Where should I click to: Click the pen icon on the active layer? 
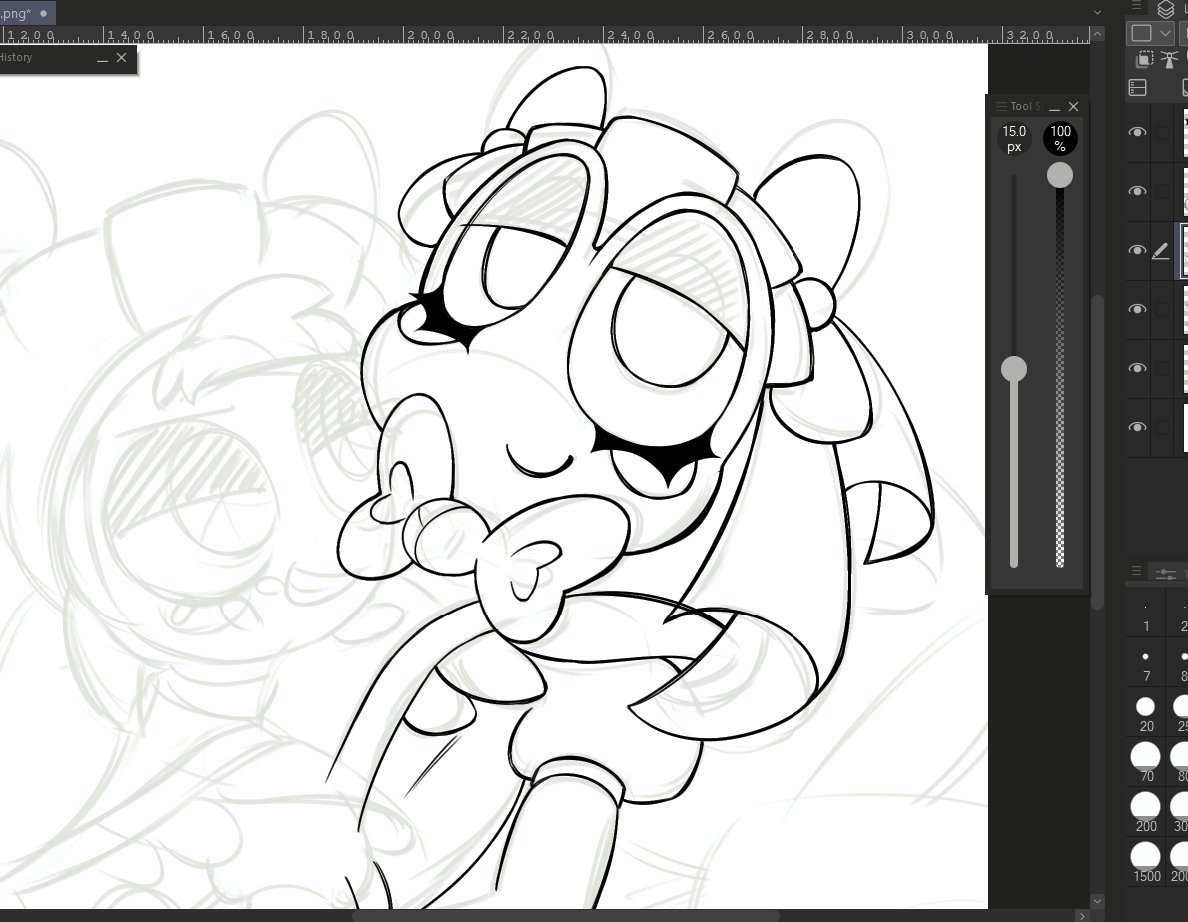pos(1160,251)
